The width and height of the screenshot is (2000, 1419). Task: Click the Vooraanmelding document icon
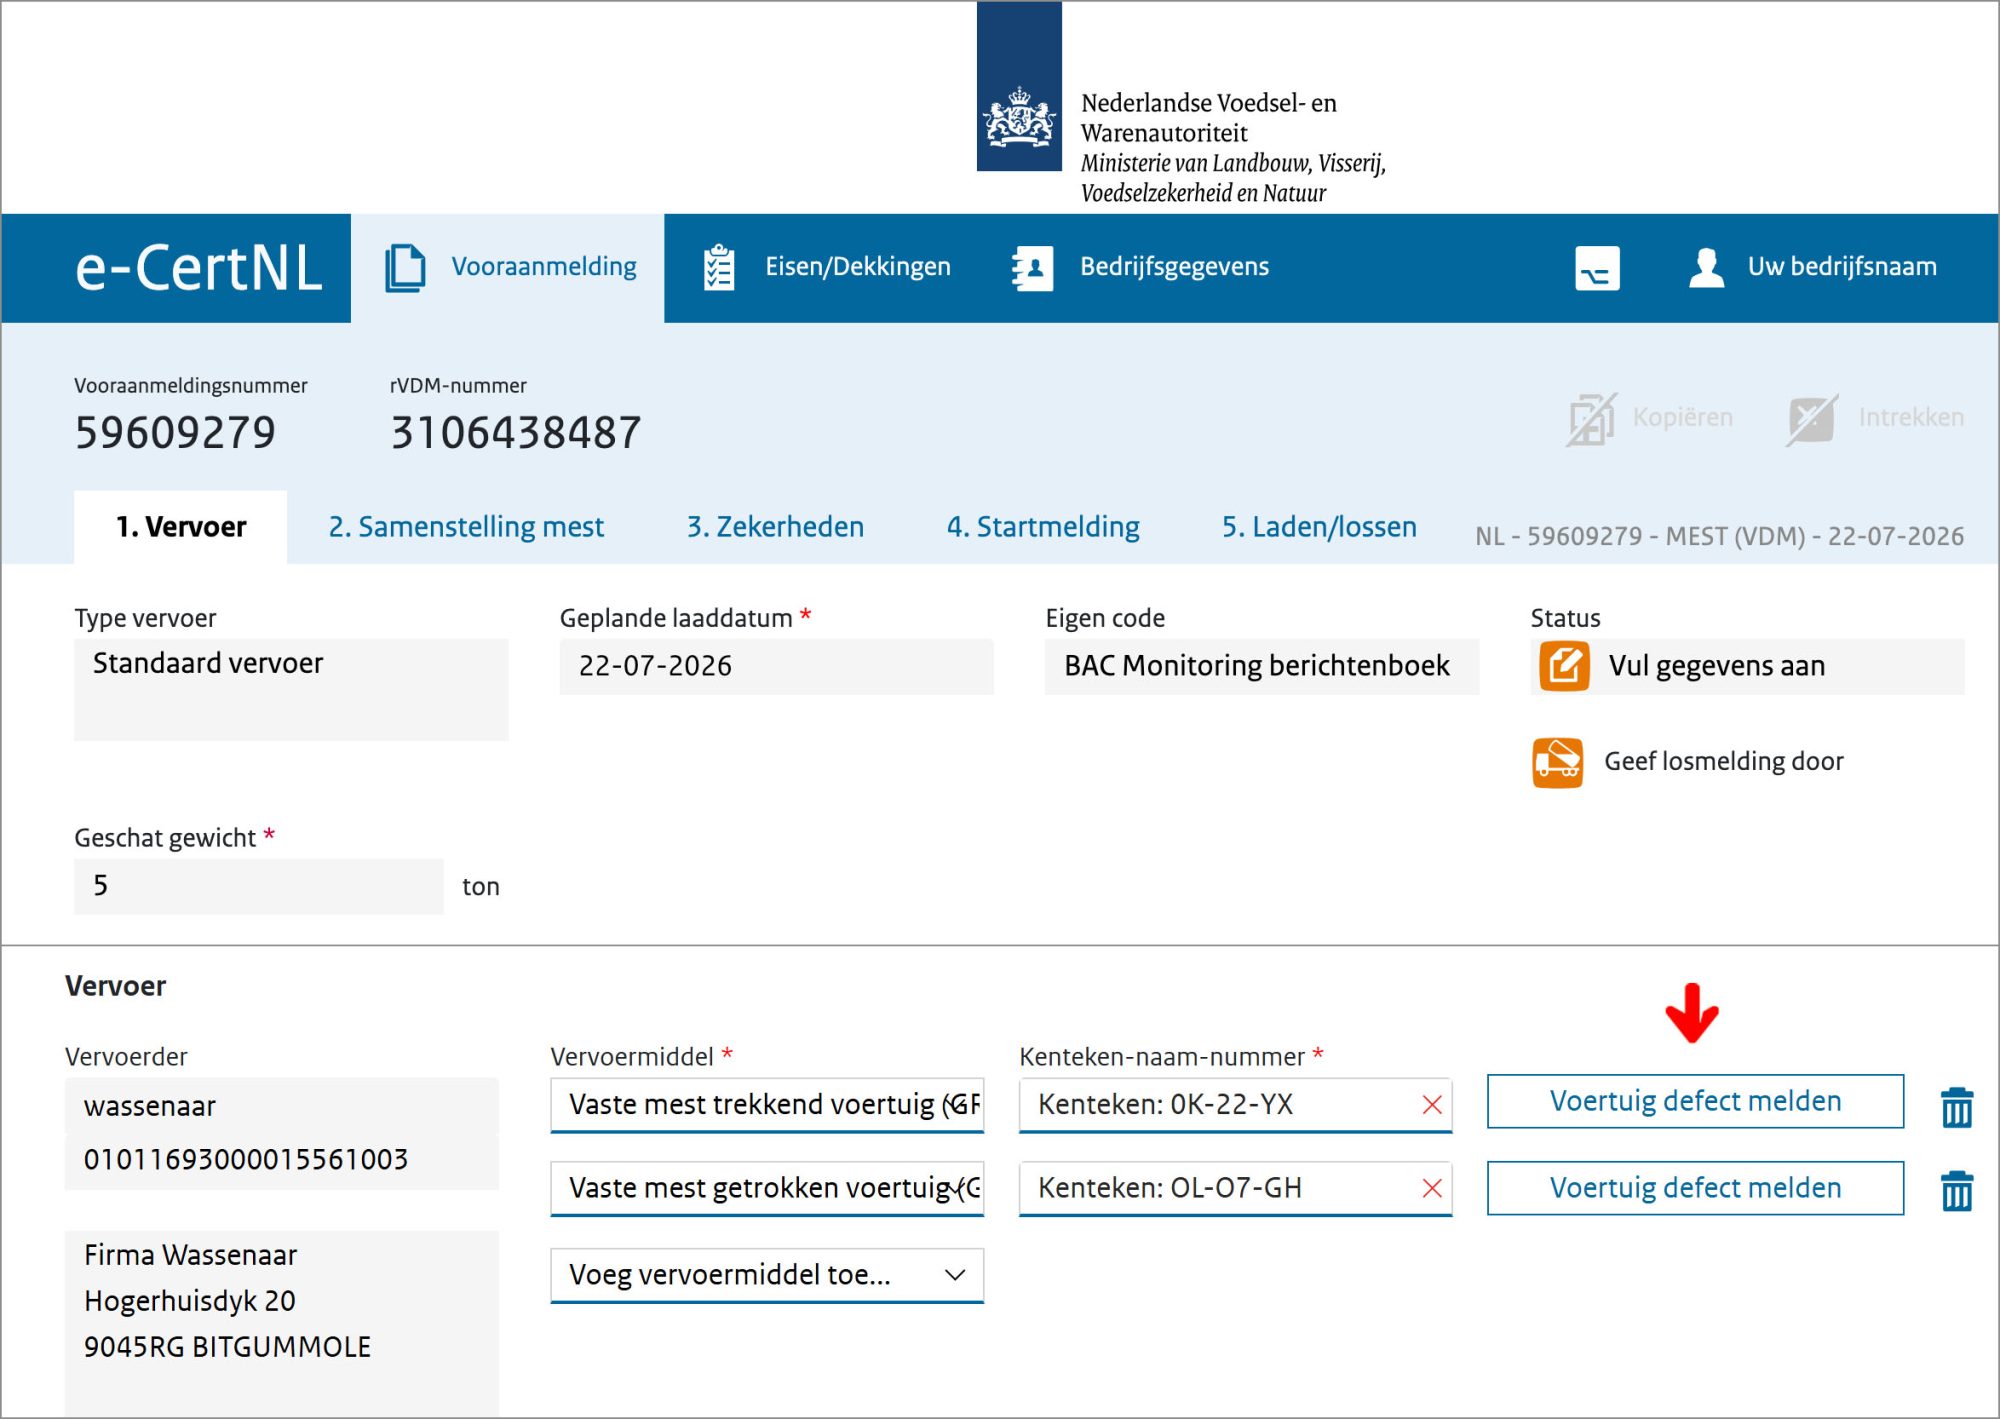[x=405, y=268]
